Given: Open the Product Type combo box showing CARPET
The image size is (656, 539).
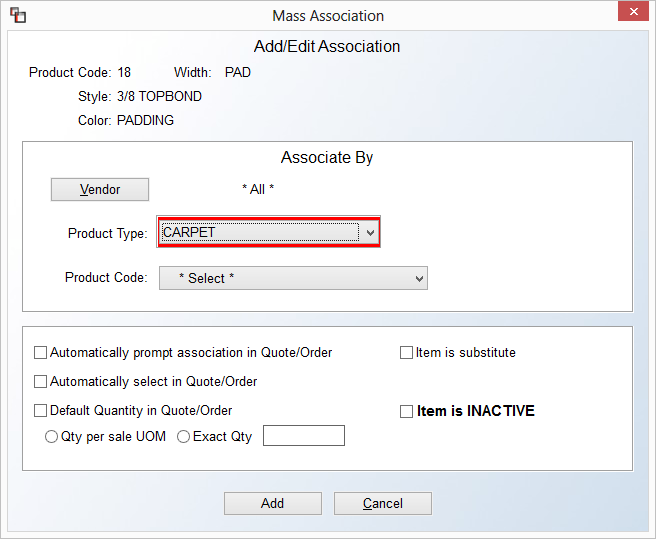Looking at the screenshot, I should (268, 232).
